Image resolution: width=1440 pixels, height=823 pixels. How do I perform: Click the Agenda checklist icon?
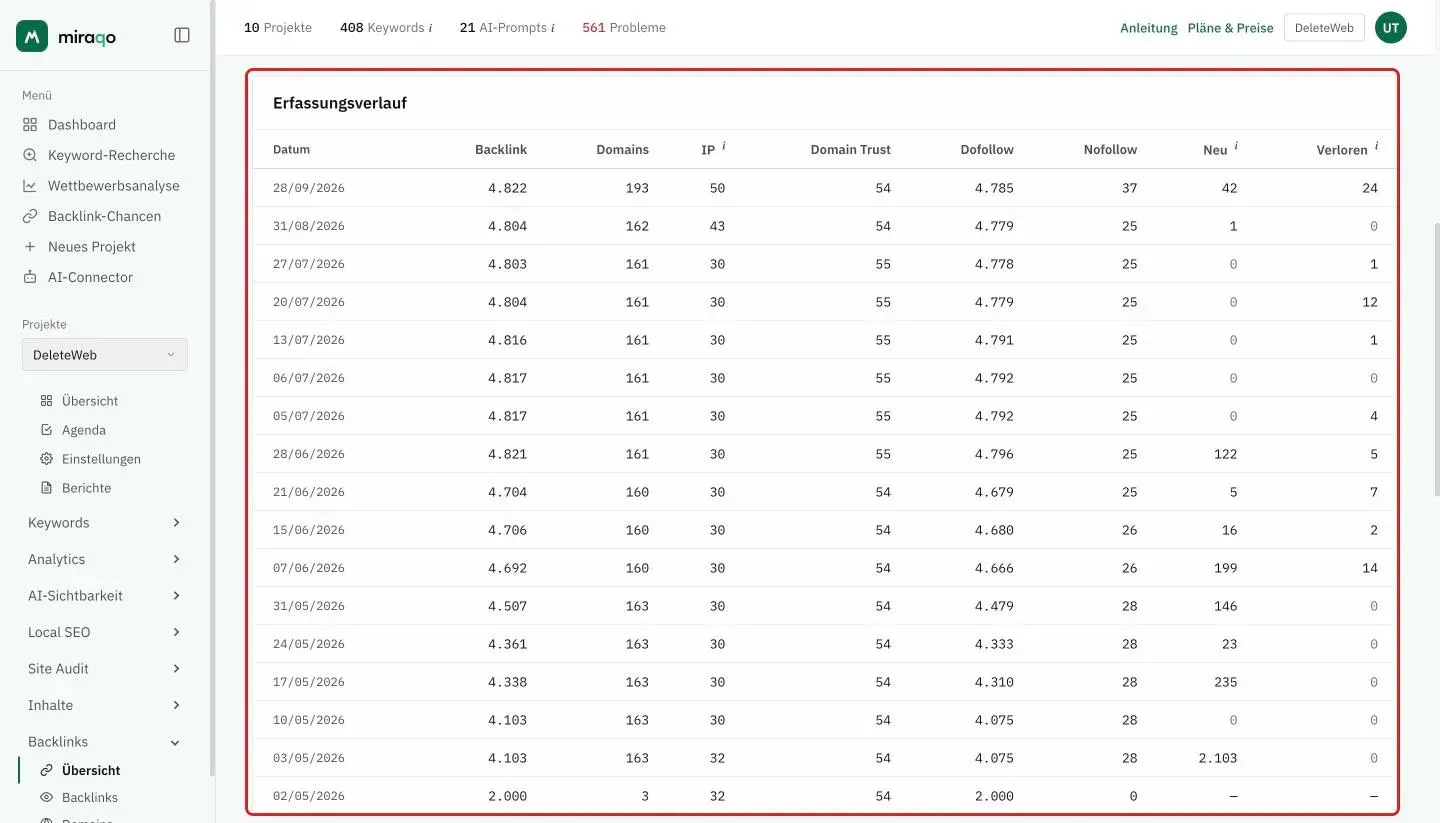pyautogui.click(x=46, y=430)
